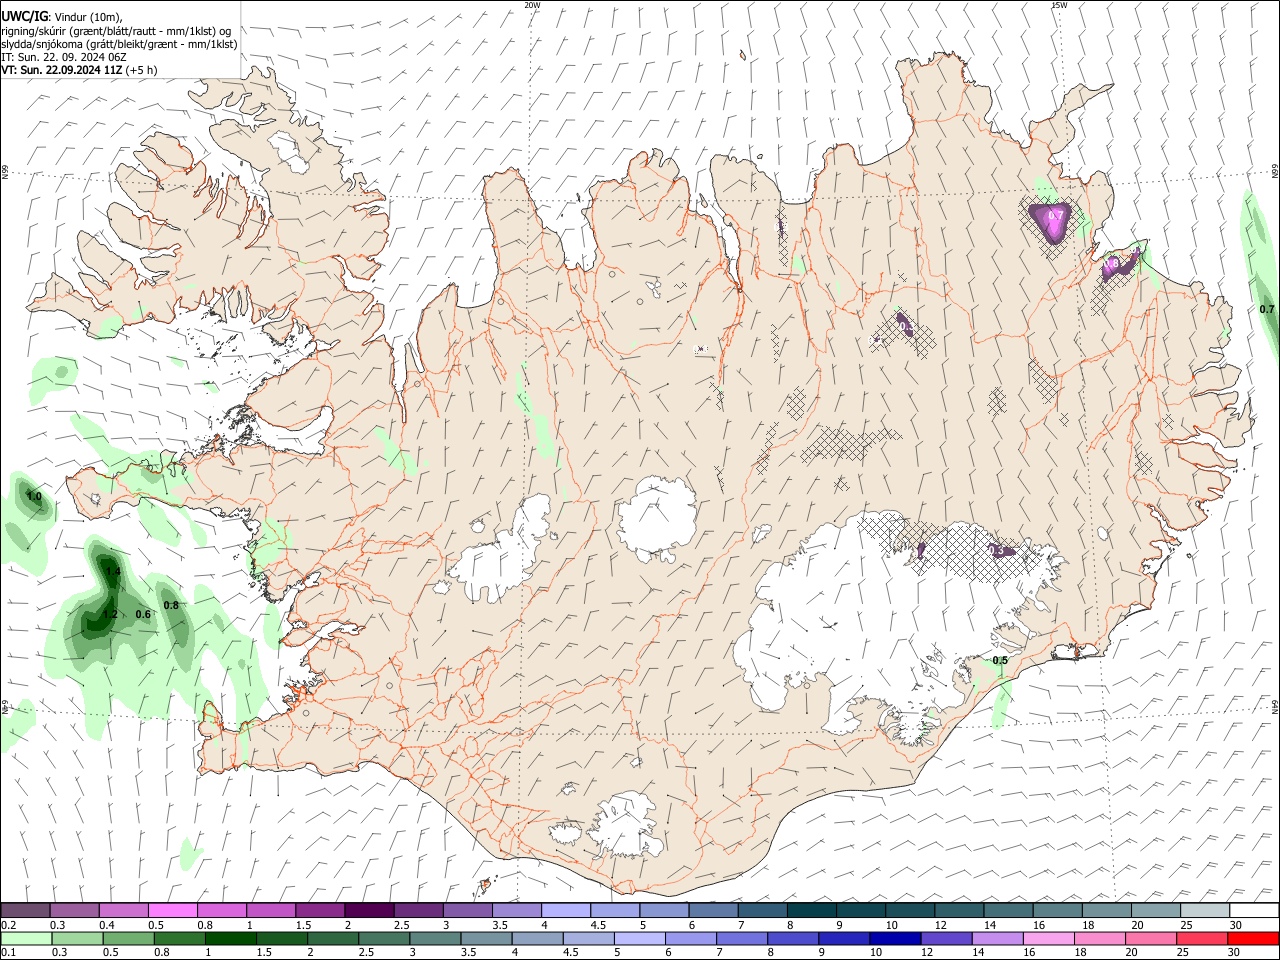Click the '0.8' rain value on the map

point(171,605)
